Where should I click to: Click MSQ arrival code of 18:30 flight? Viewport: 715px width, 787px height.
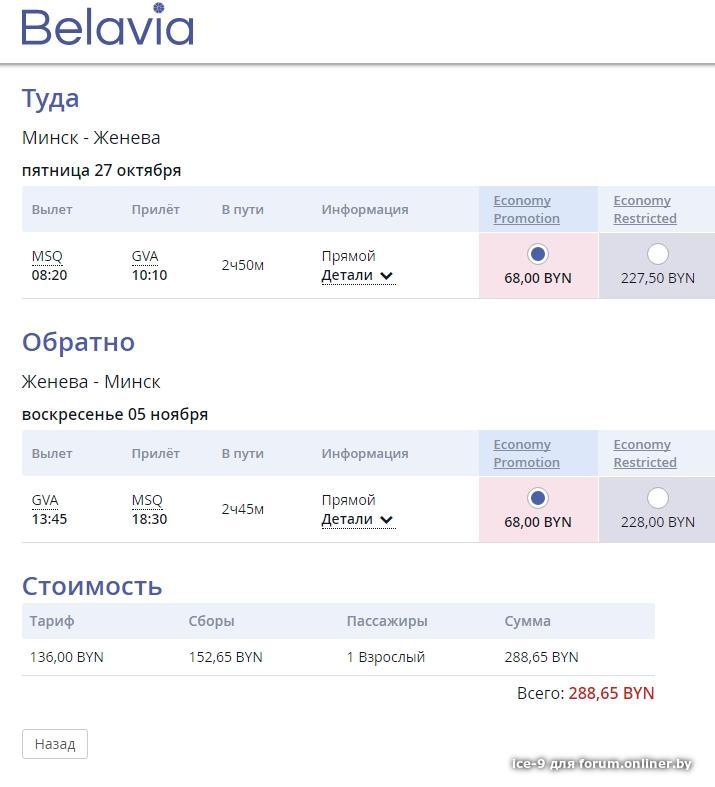coord(147,500)
